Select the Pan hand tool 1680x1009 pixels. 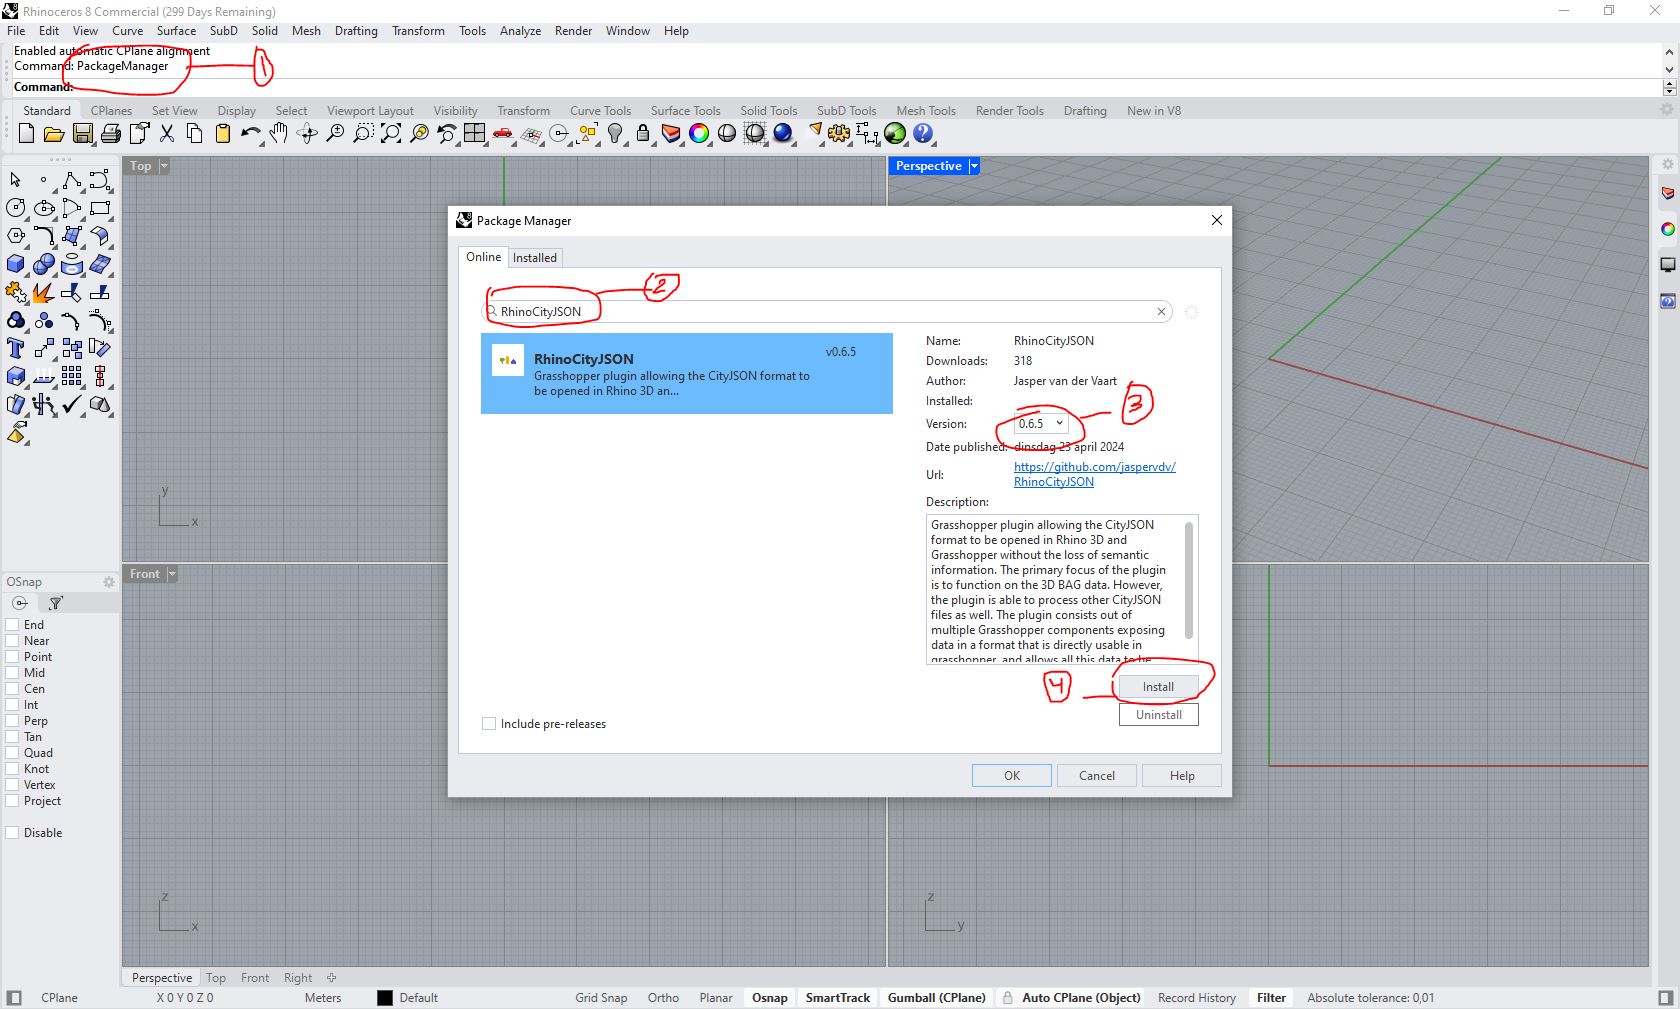coord(279,133)
